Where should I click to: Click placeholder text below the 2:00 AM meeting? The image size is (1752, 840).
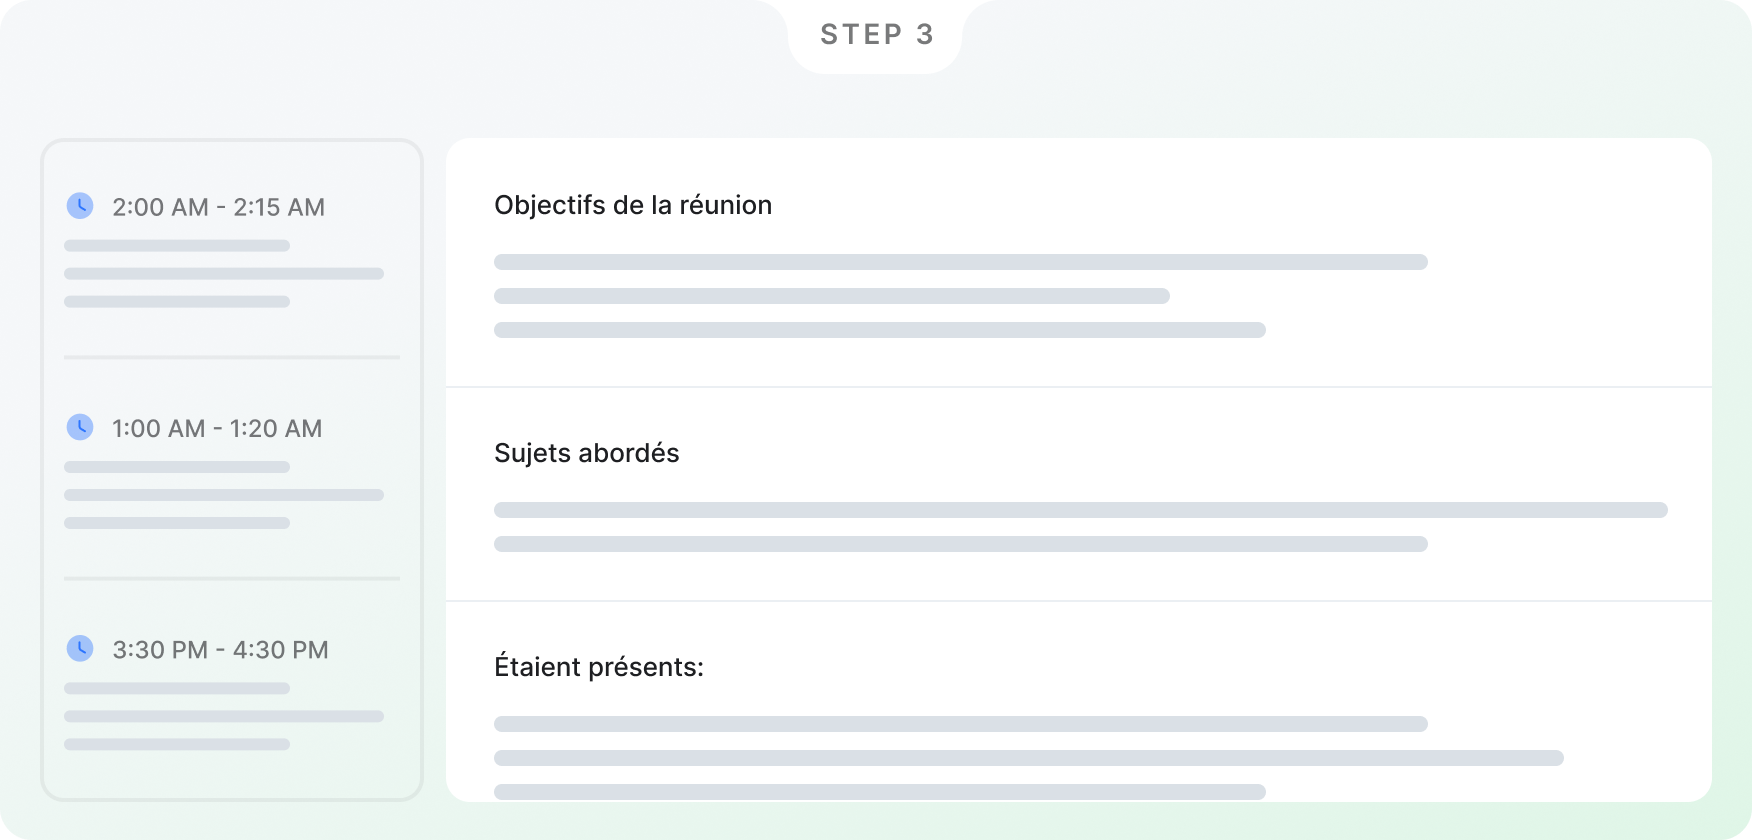(224, 273)
